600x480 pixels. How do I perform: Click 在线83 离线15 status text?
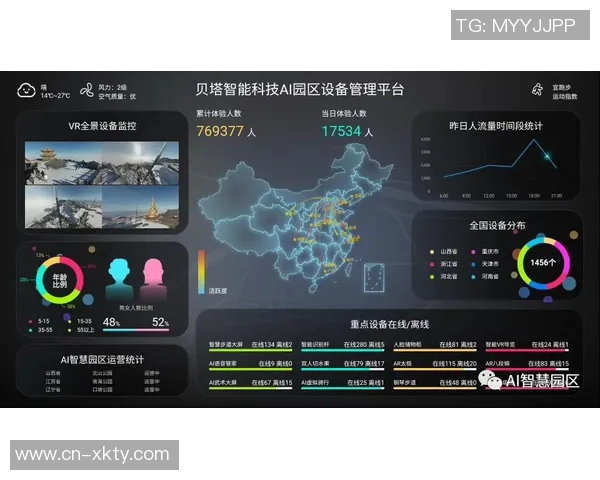548,363
